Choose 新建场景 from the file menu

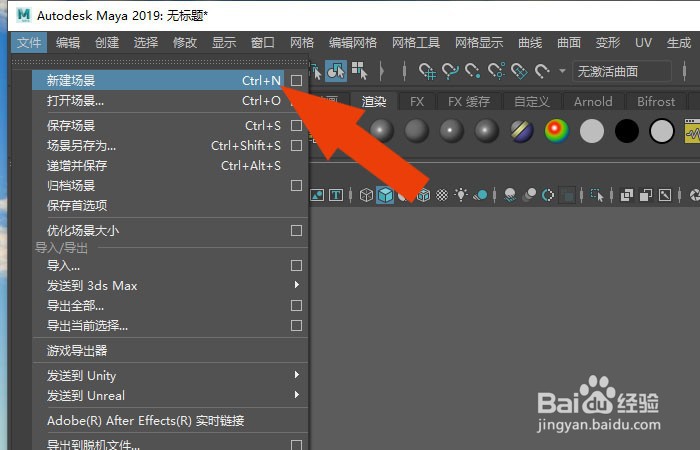pyautogui.click(x=158, y=80)
